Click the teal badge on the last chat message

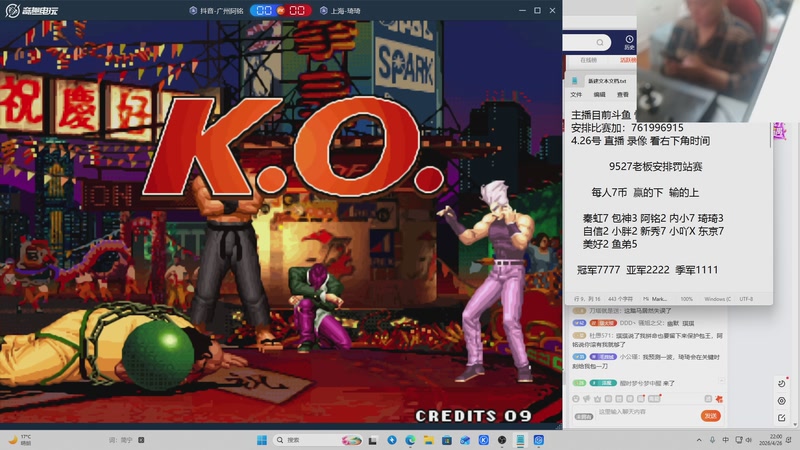[x=603, y=383]
